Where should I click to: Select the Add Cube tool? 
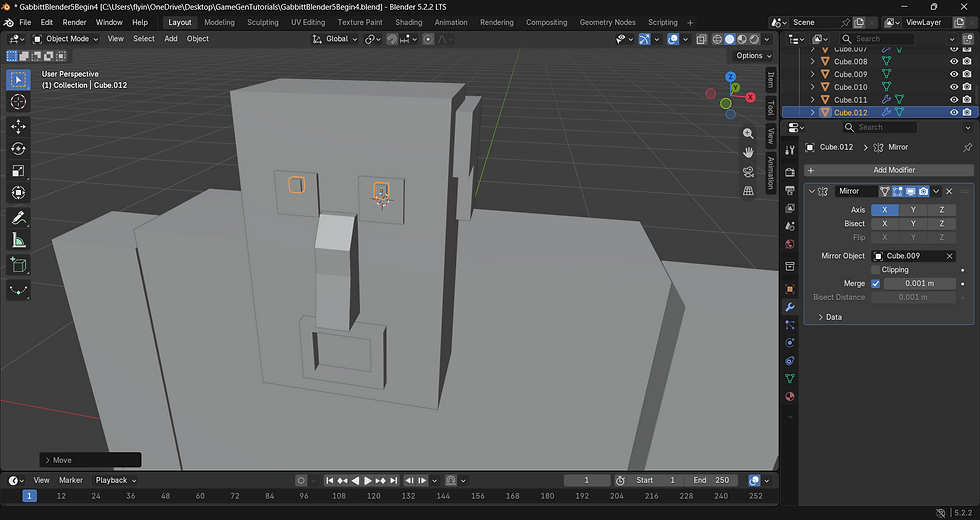(x=18, y=265)
